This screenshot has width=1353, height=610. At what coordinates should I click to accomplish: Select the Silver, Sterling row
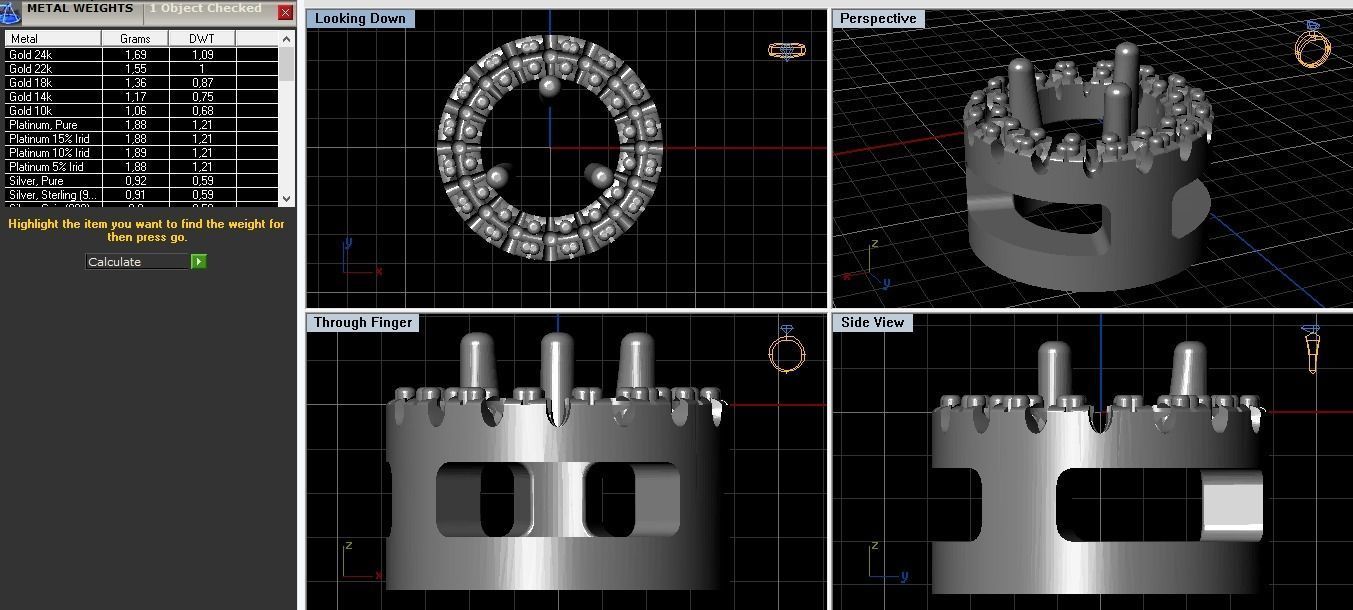click(x=141, y=195)
